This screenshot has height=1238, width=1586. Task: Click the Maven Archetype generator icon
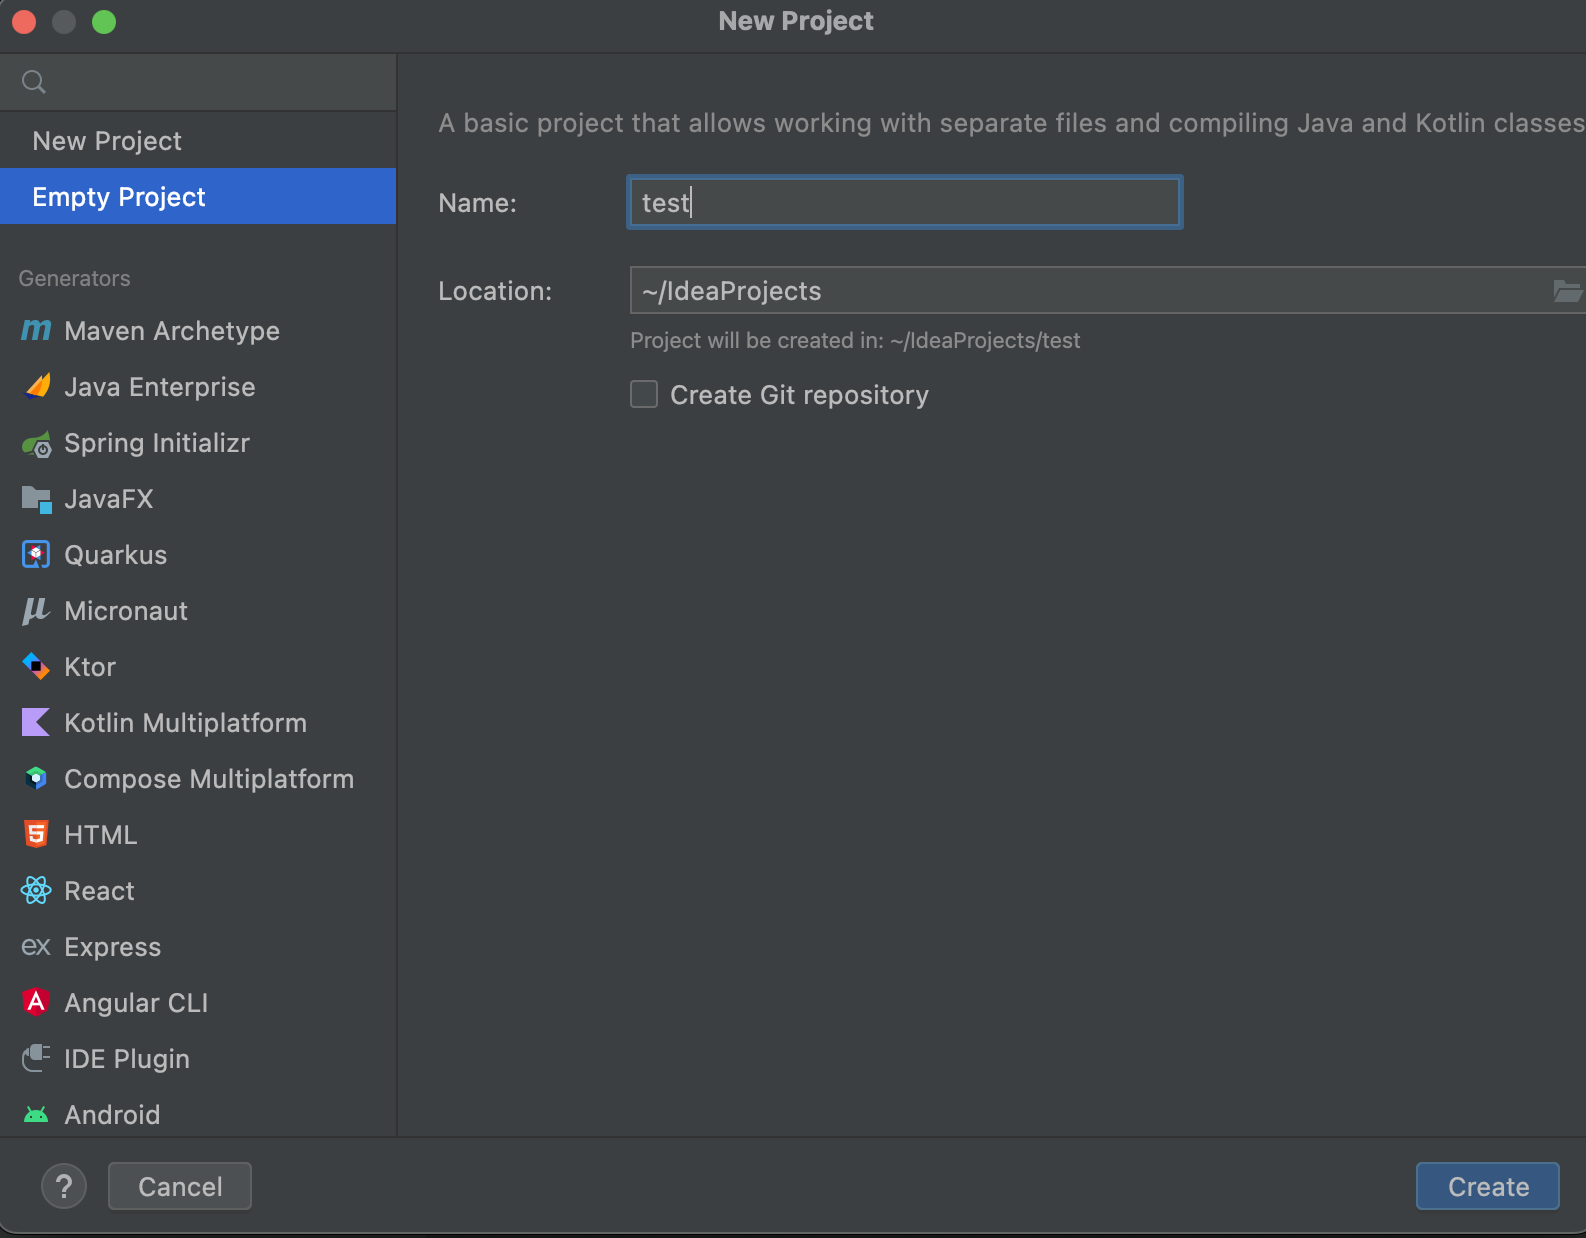coord(36,330)
